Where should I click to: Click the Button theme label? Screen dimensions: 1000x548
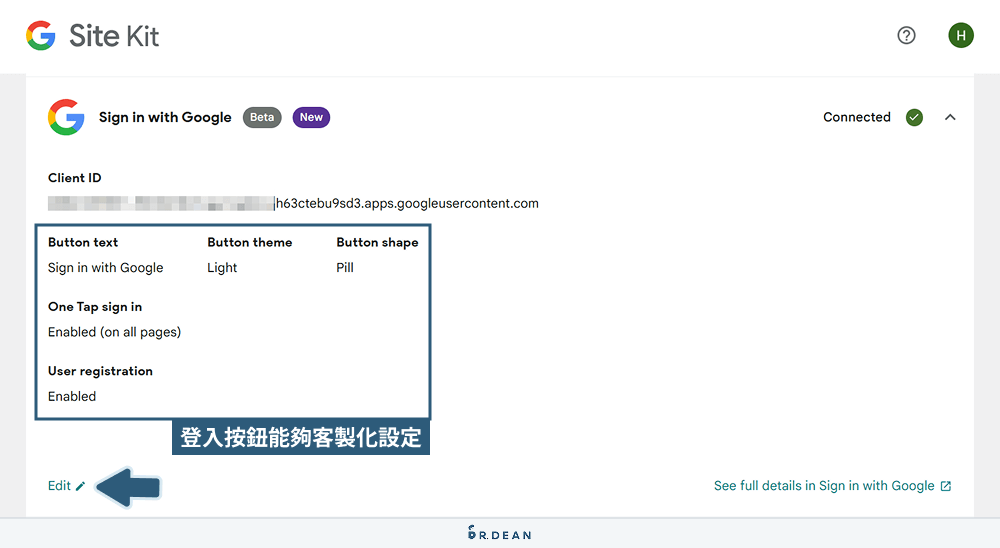249,242
